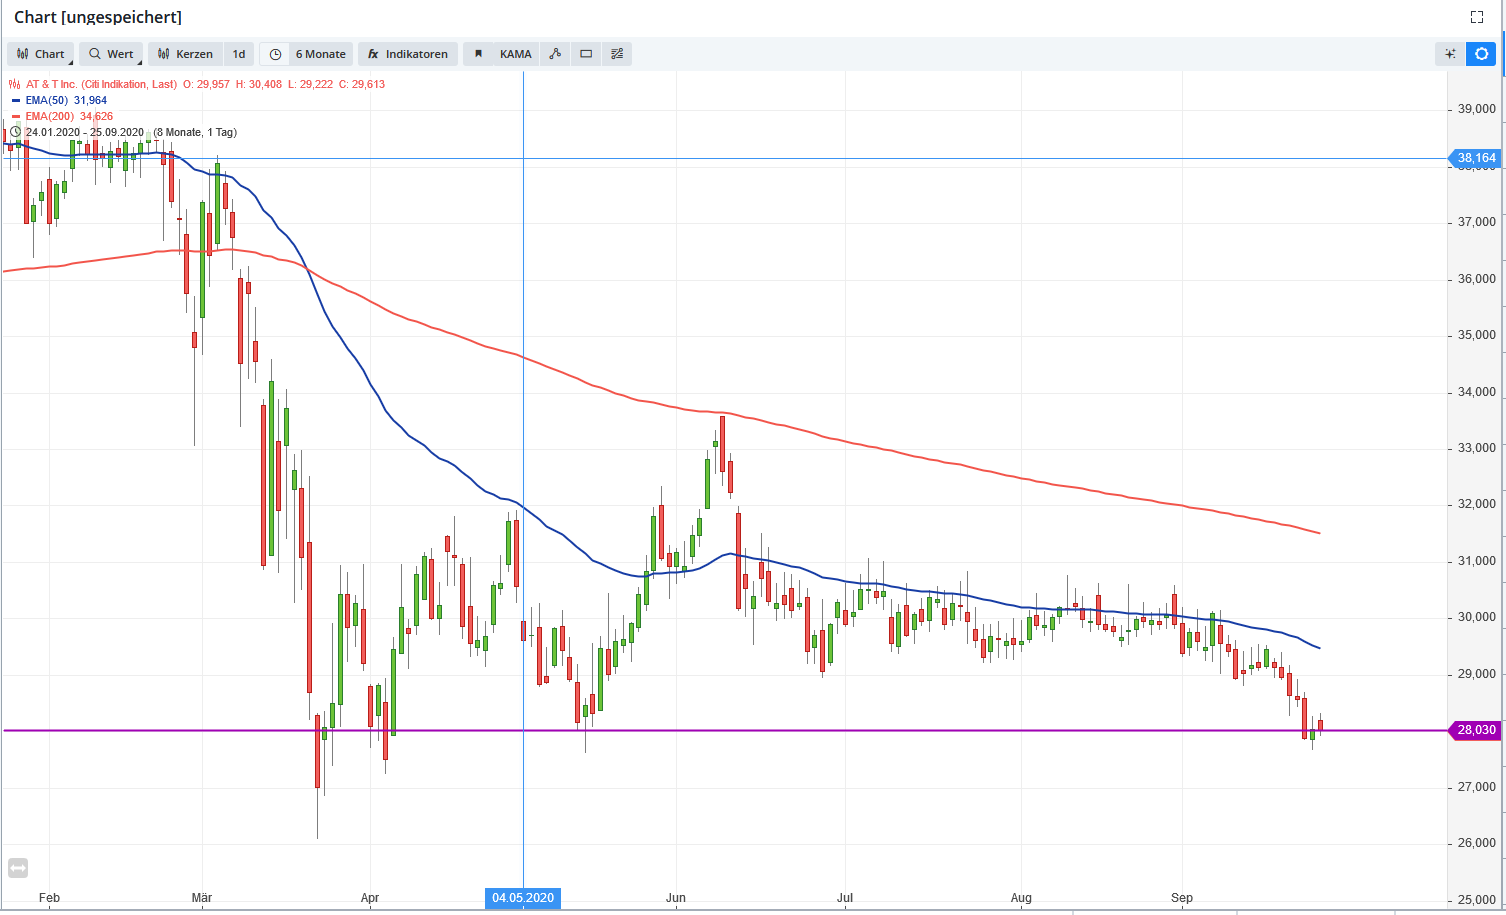The image size is (1506, 915).
Task: Click the Jun label on time axis
Action: click(x=676, y=898)
